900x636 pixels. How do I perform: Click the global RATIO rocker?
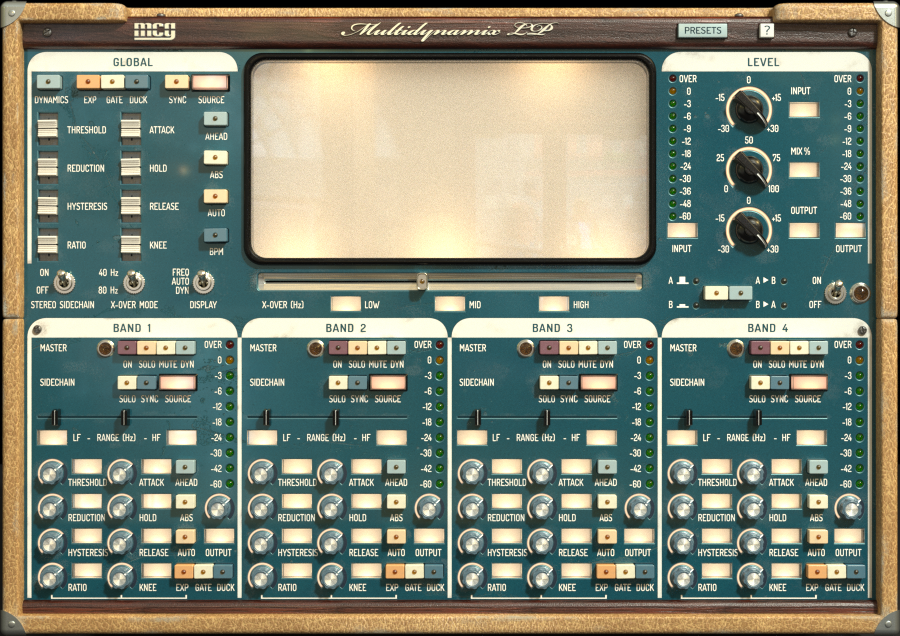pyautogui.click(x=48, y=244)
